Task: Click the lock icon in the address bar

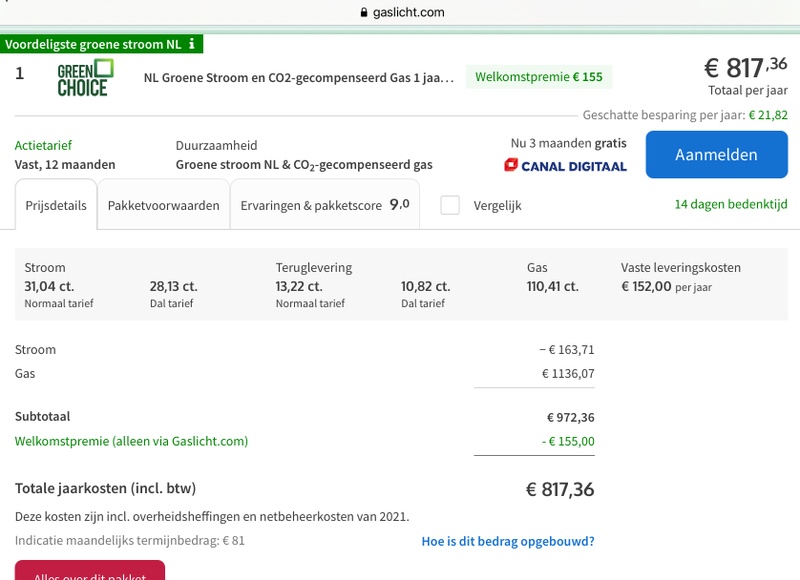Action: [363, 13]
